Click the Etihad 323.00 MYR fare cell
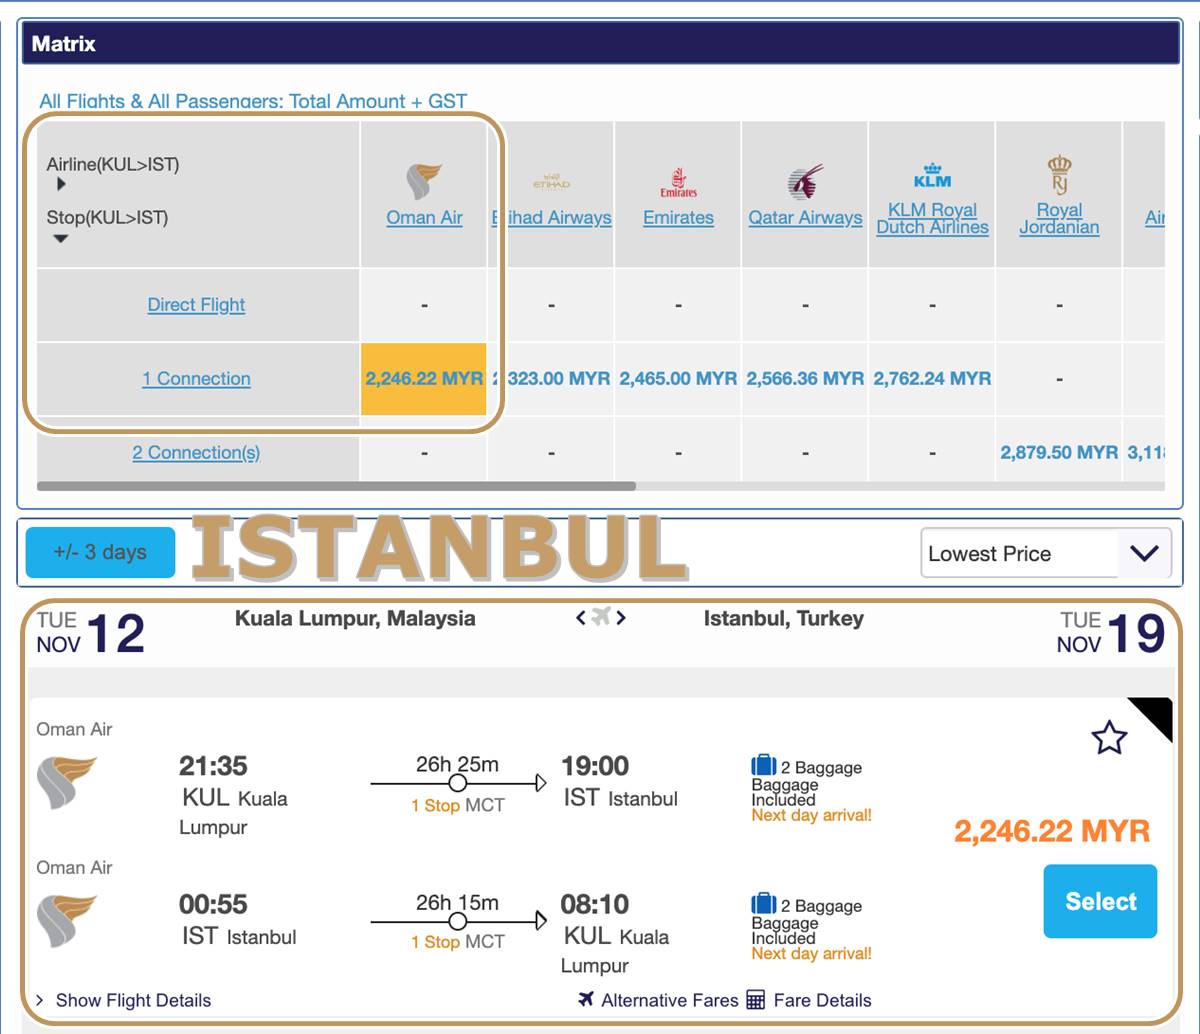 click(551, 379)
